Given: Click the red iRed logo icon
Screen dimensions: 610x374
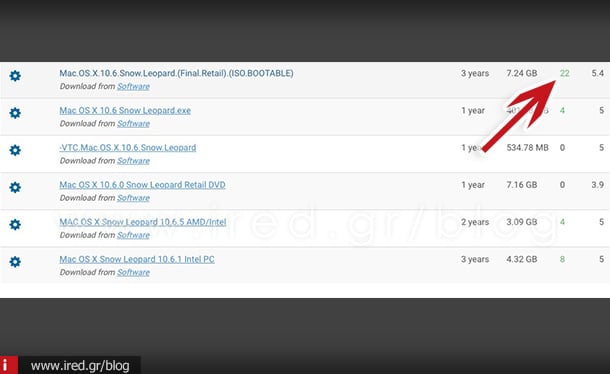Looking at the screenshot, I should pyautogui.click(x=9, y=365).
